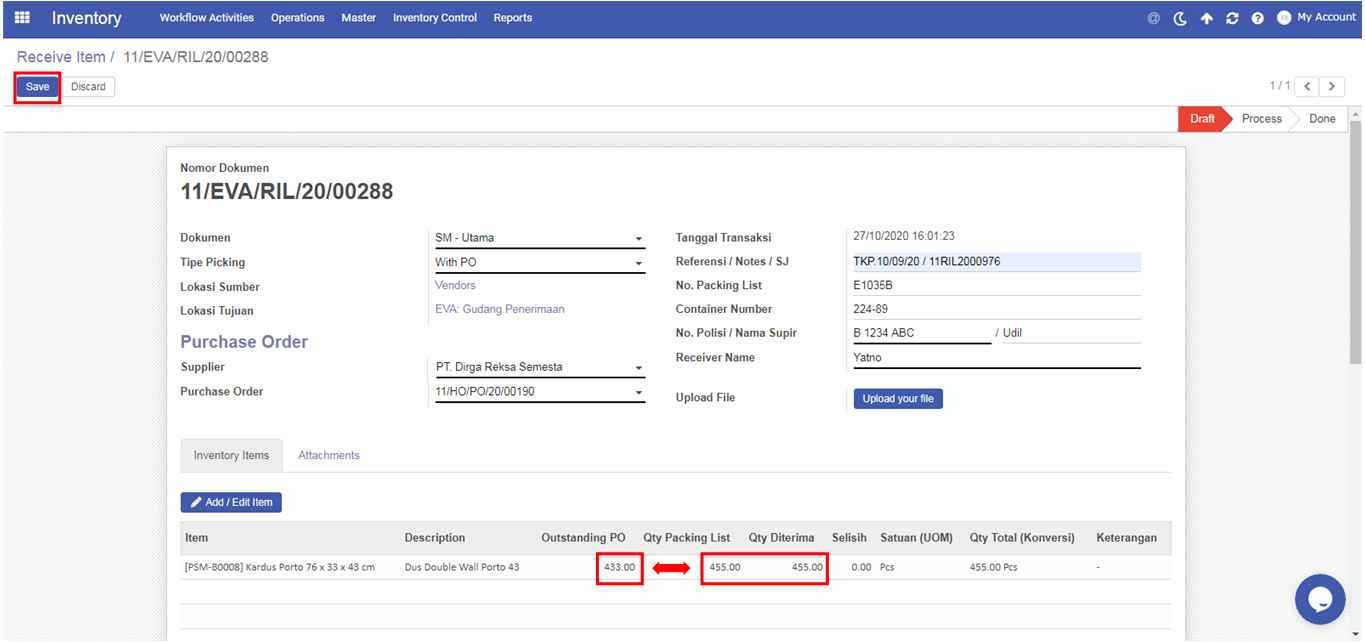The height and width of the screenshot is (642, 1365).
Task: Open the Inventory Control menu
Action: point(434,18)
